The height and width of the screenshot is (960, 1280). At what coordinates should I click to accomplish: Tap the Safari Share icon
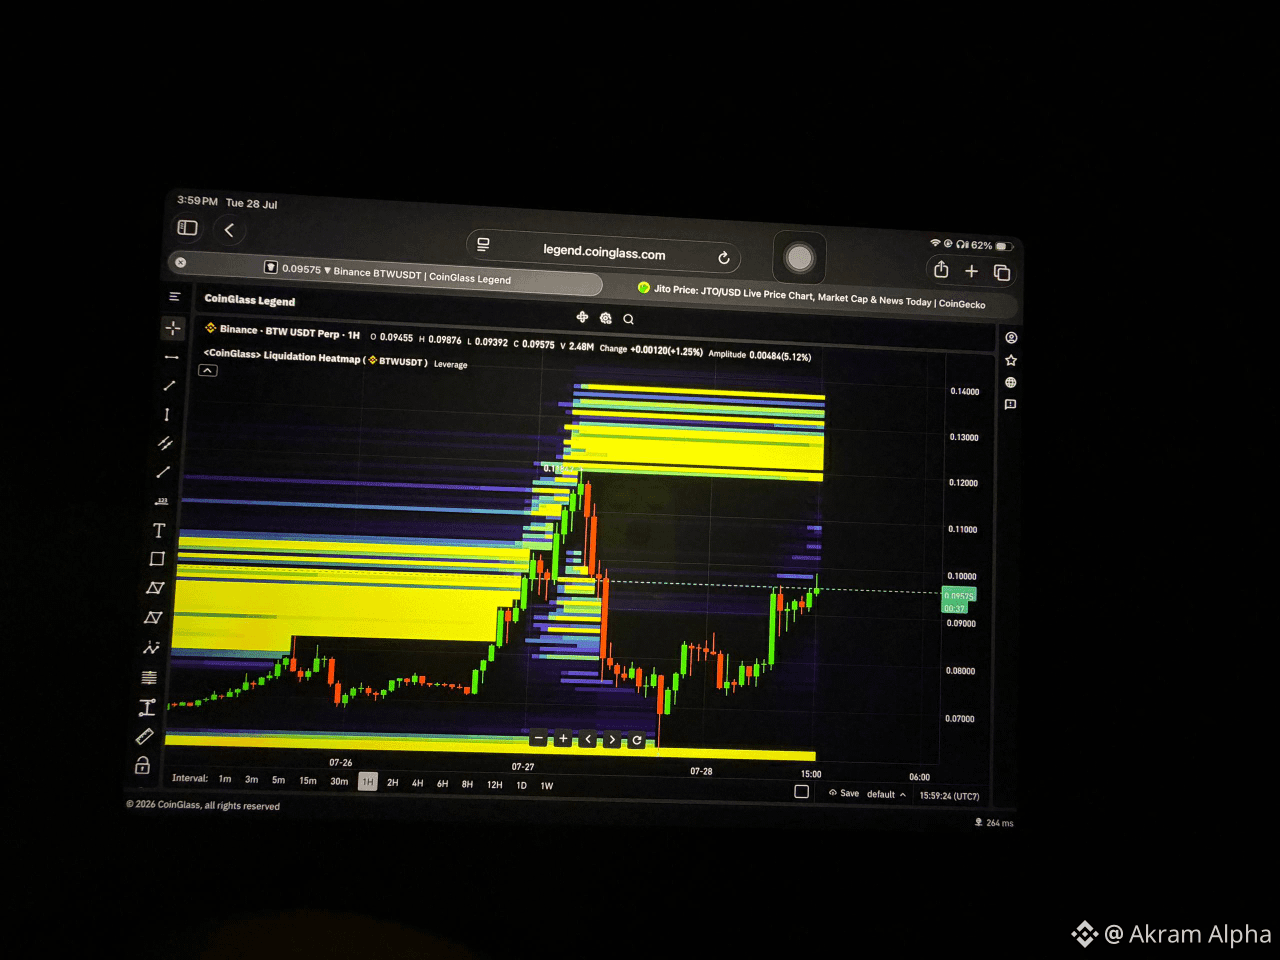pos(941,269)
